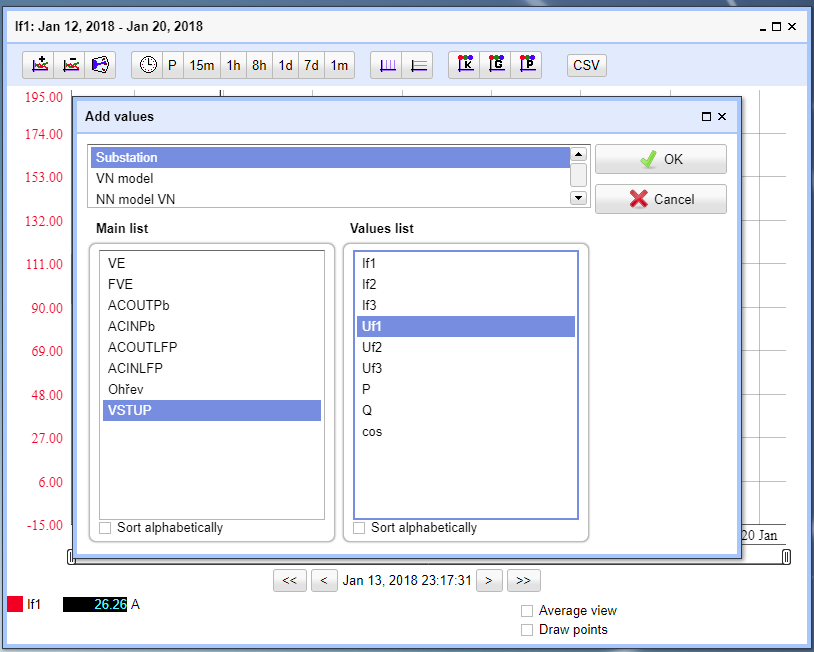814x652 pixels.
Task: Select Uf3 in Values list
Action: pyautogui.click(x=466, y=368)
